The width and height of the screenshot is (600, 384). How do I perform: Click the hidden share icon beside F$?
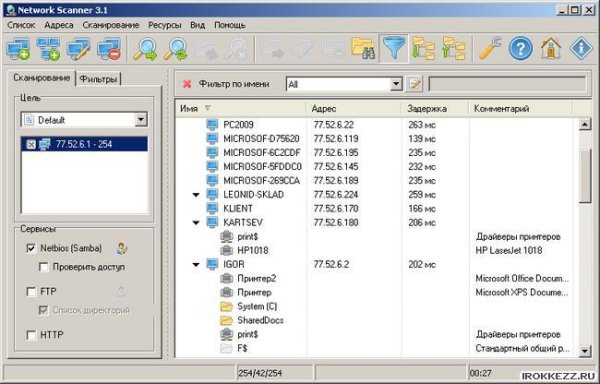click(227, 348)
